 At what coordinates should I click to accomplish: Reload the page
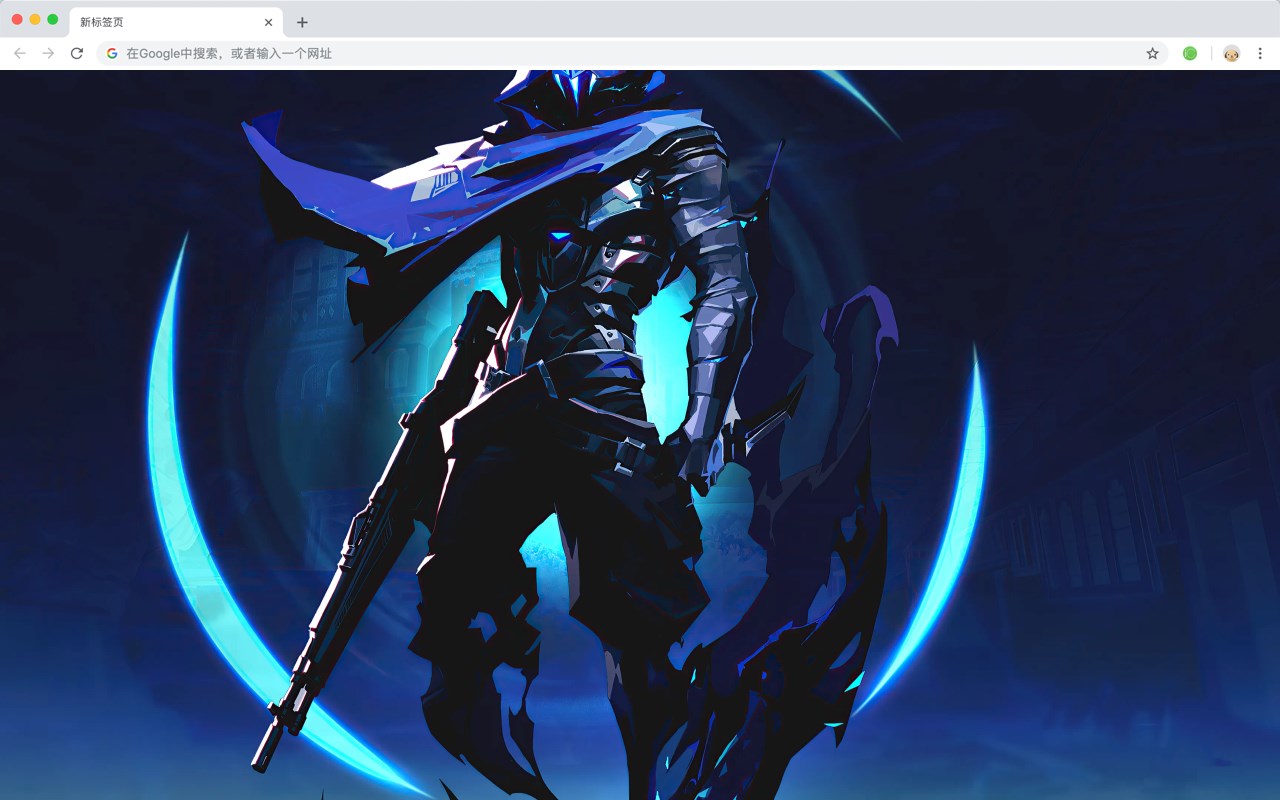pos(77,53)
